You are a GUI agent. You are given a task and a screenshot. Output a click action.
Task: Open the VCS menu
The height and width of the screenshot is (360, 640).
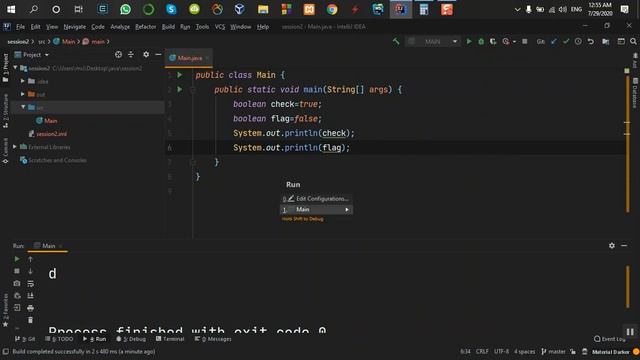(x=220, y=27)
